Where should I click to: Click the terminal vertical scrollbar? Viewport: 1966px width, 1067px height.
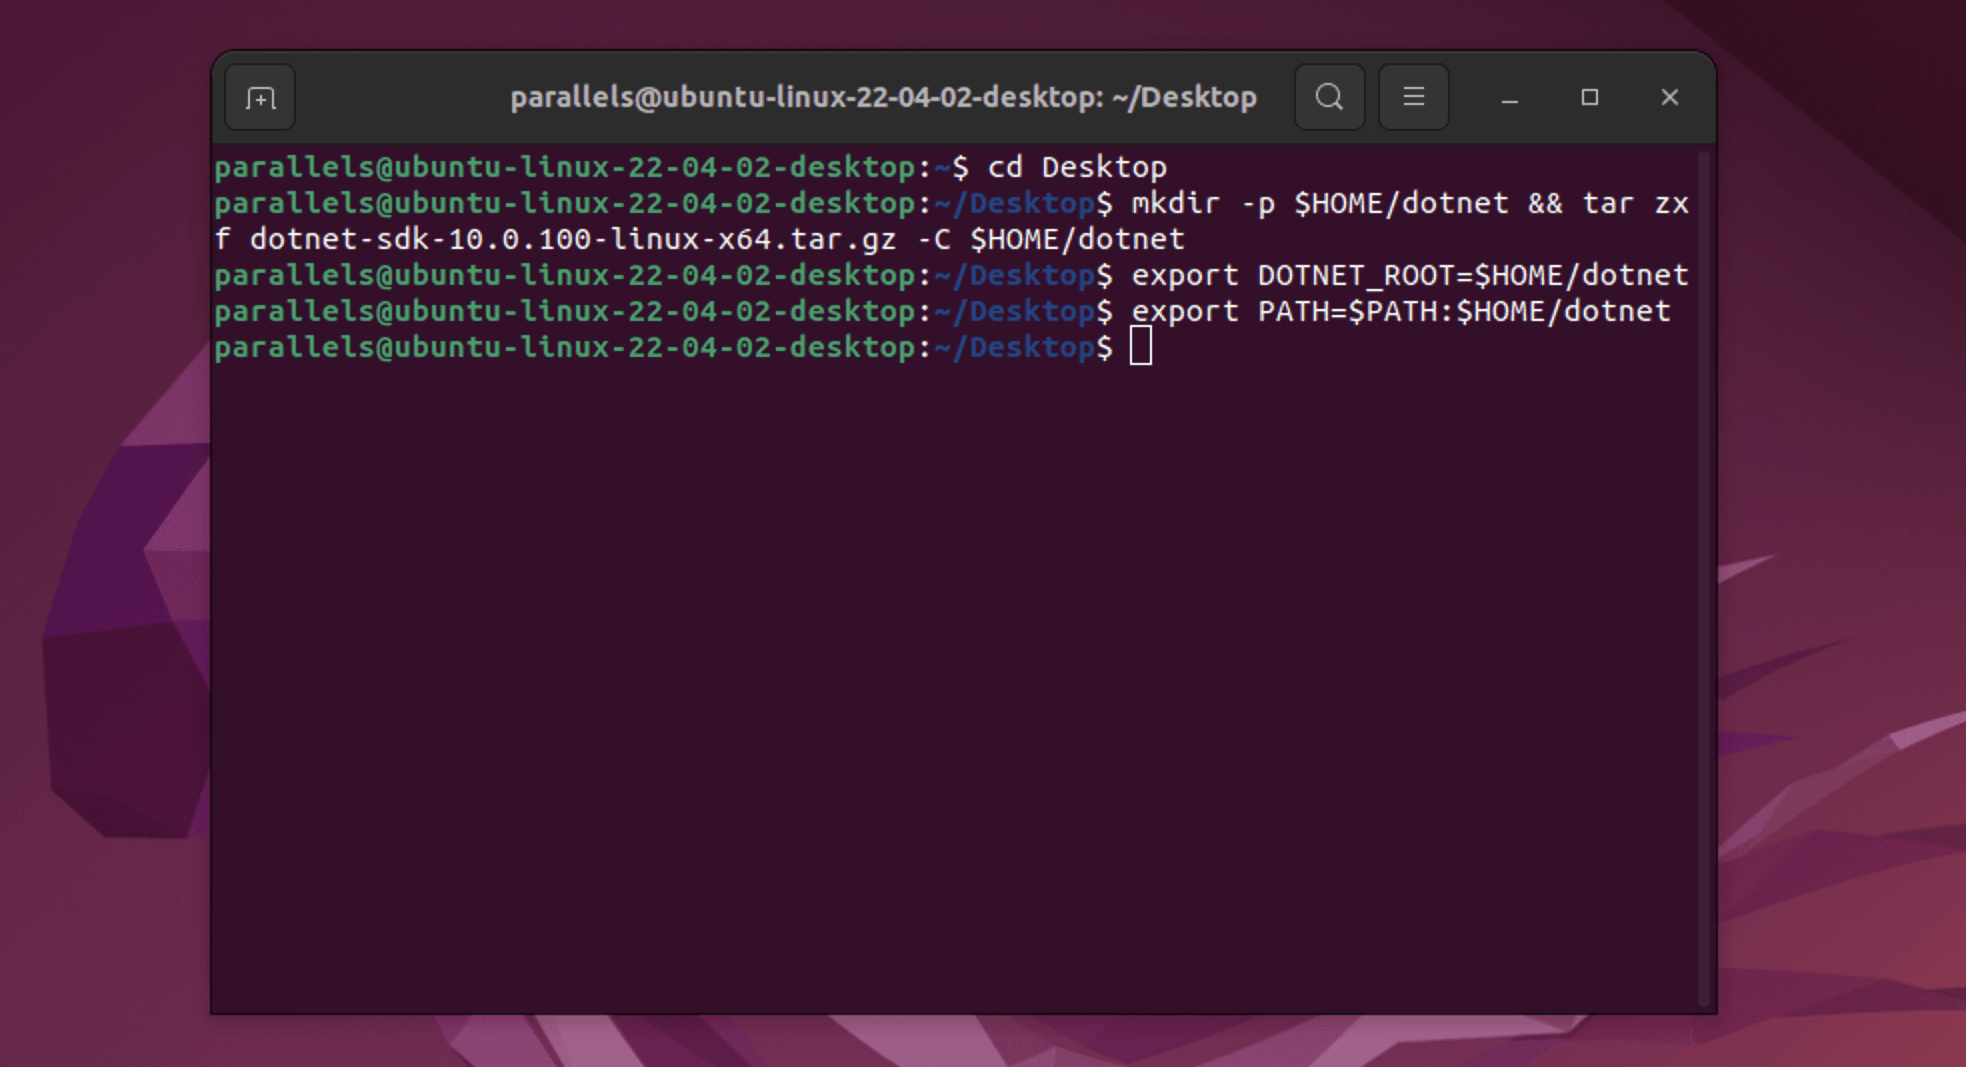click(x=1705, y=578)
